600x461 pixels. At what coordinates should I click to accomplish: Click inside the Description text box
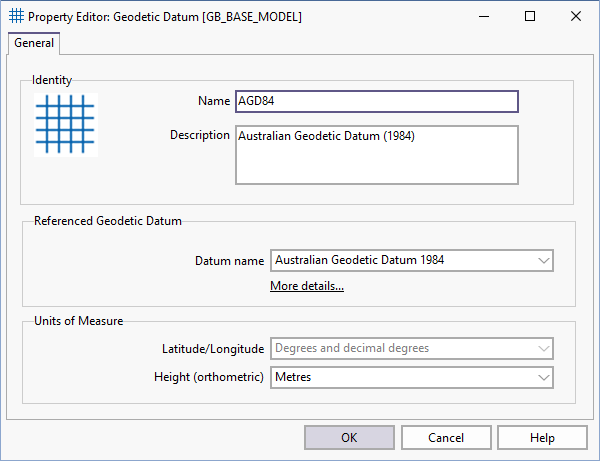coord(376,155)
